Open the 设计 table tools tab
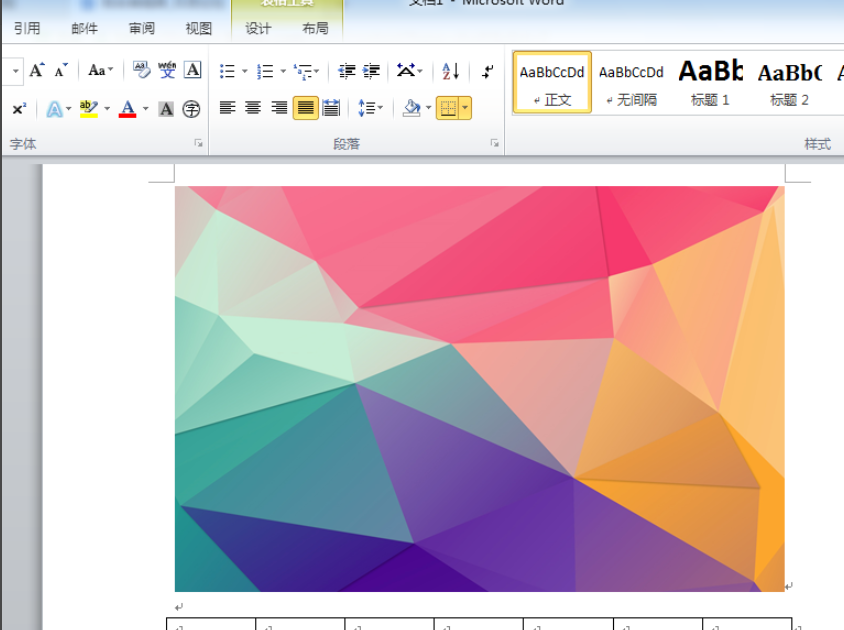Screen dimensions: 844x630 pyautogui.click(x=258, y=28)
